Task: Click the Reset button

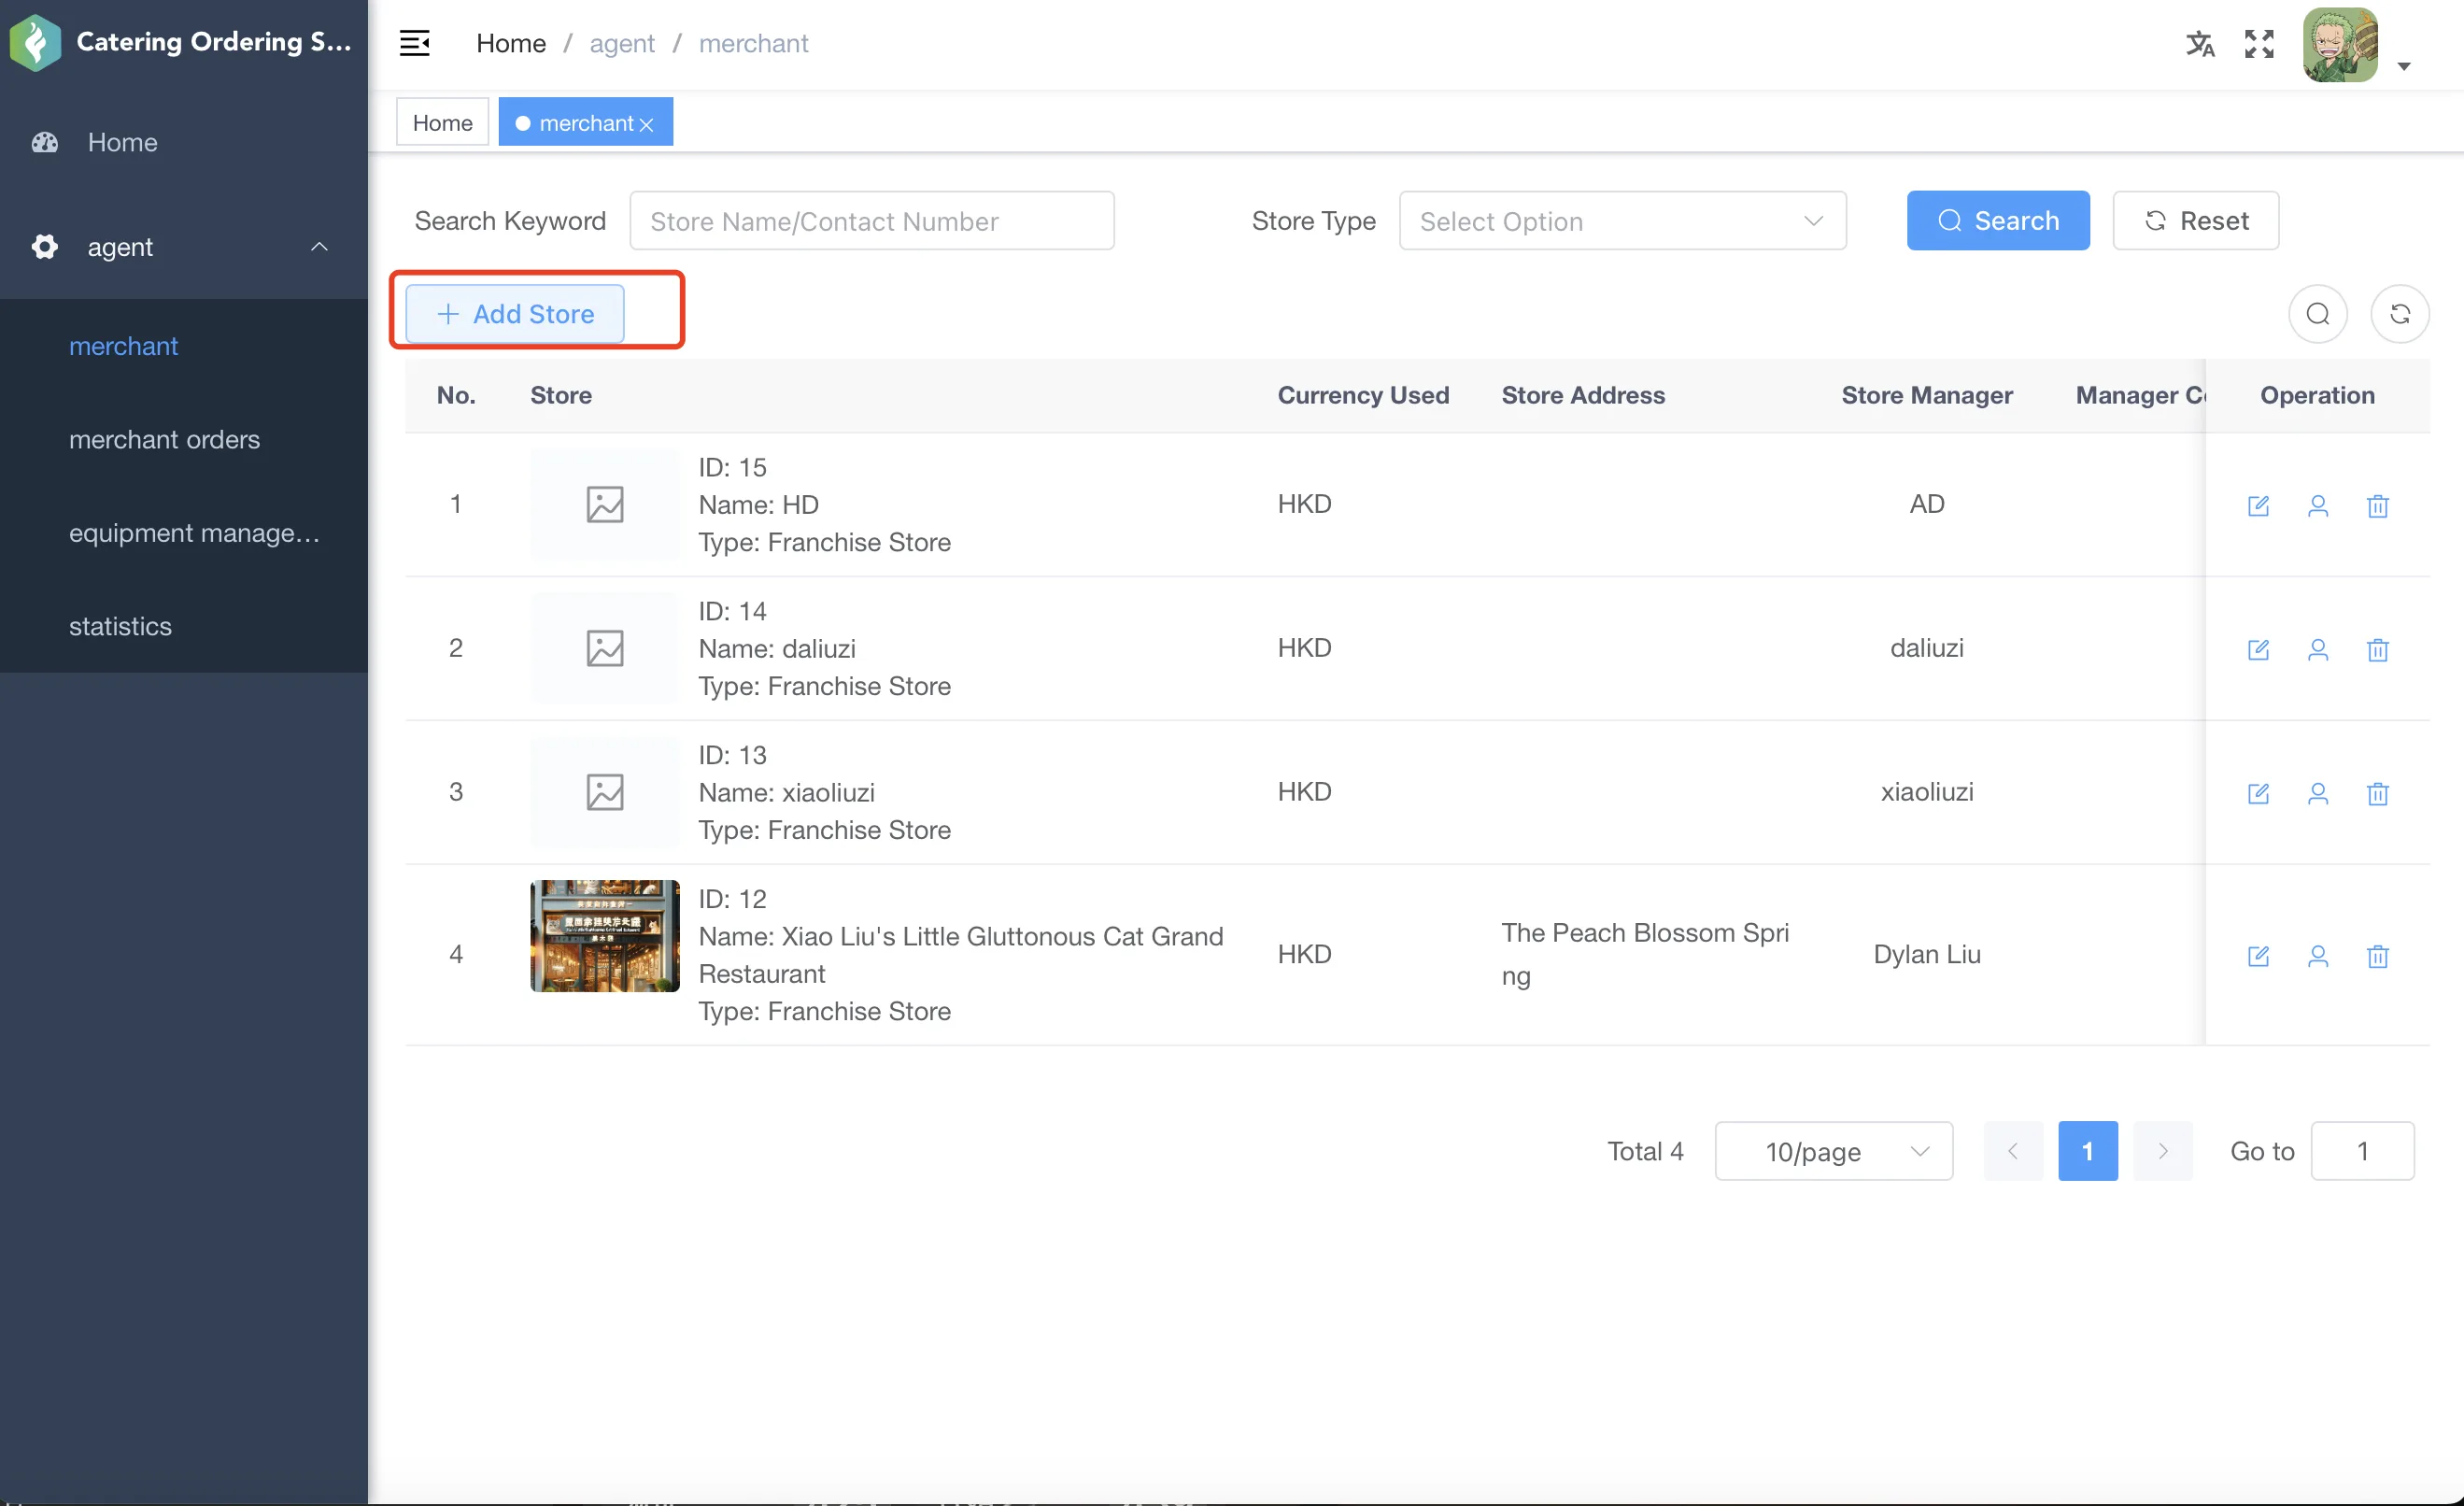Action: (2196, 221)
